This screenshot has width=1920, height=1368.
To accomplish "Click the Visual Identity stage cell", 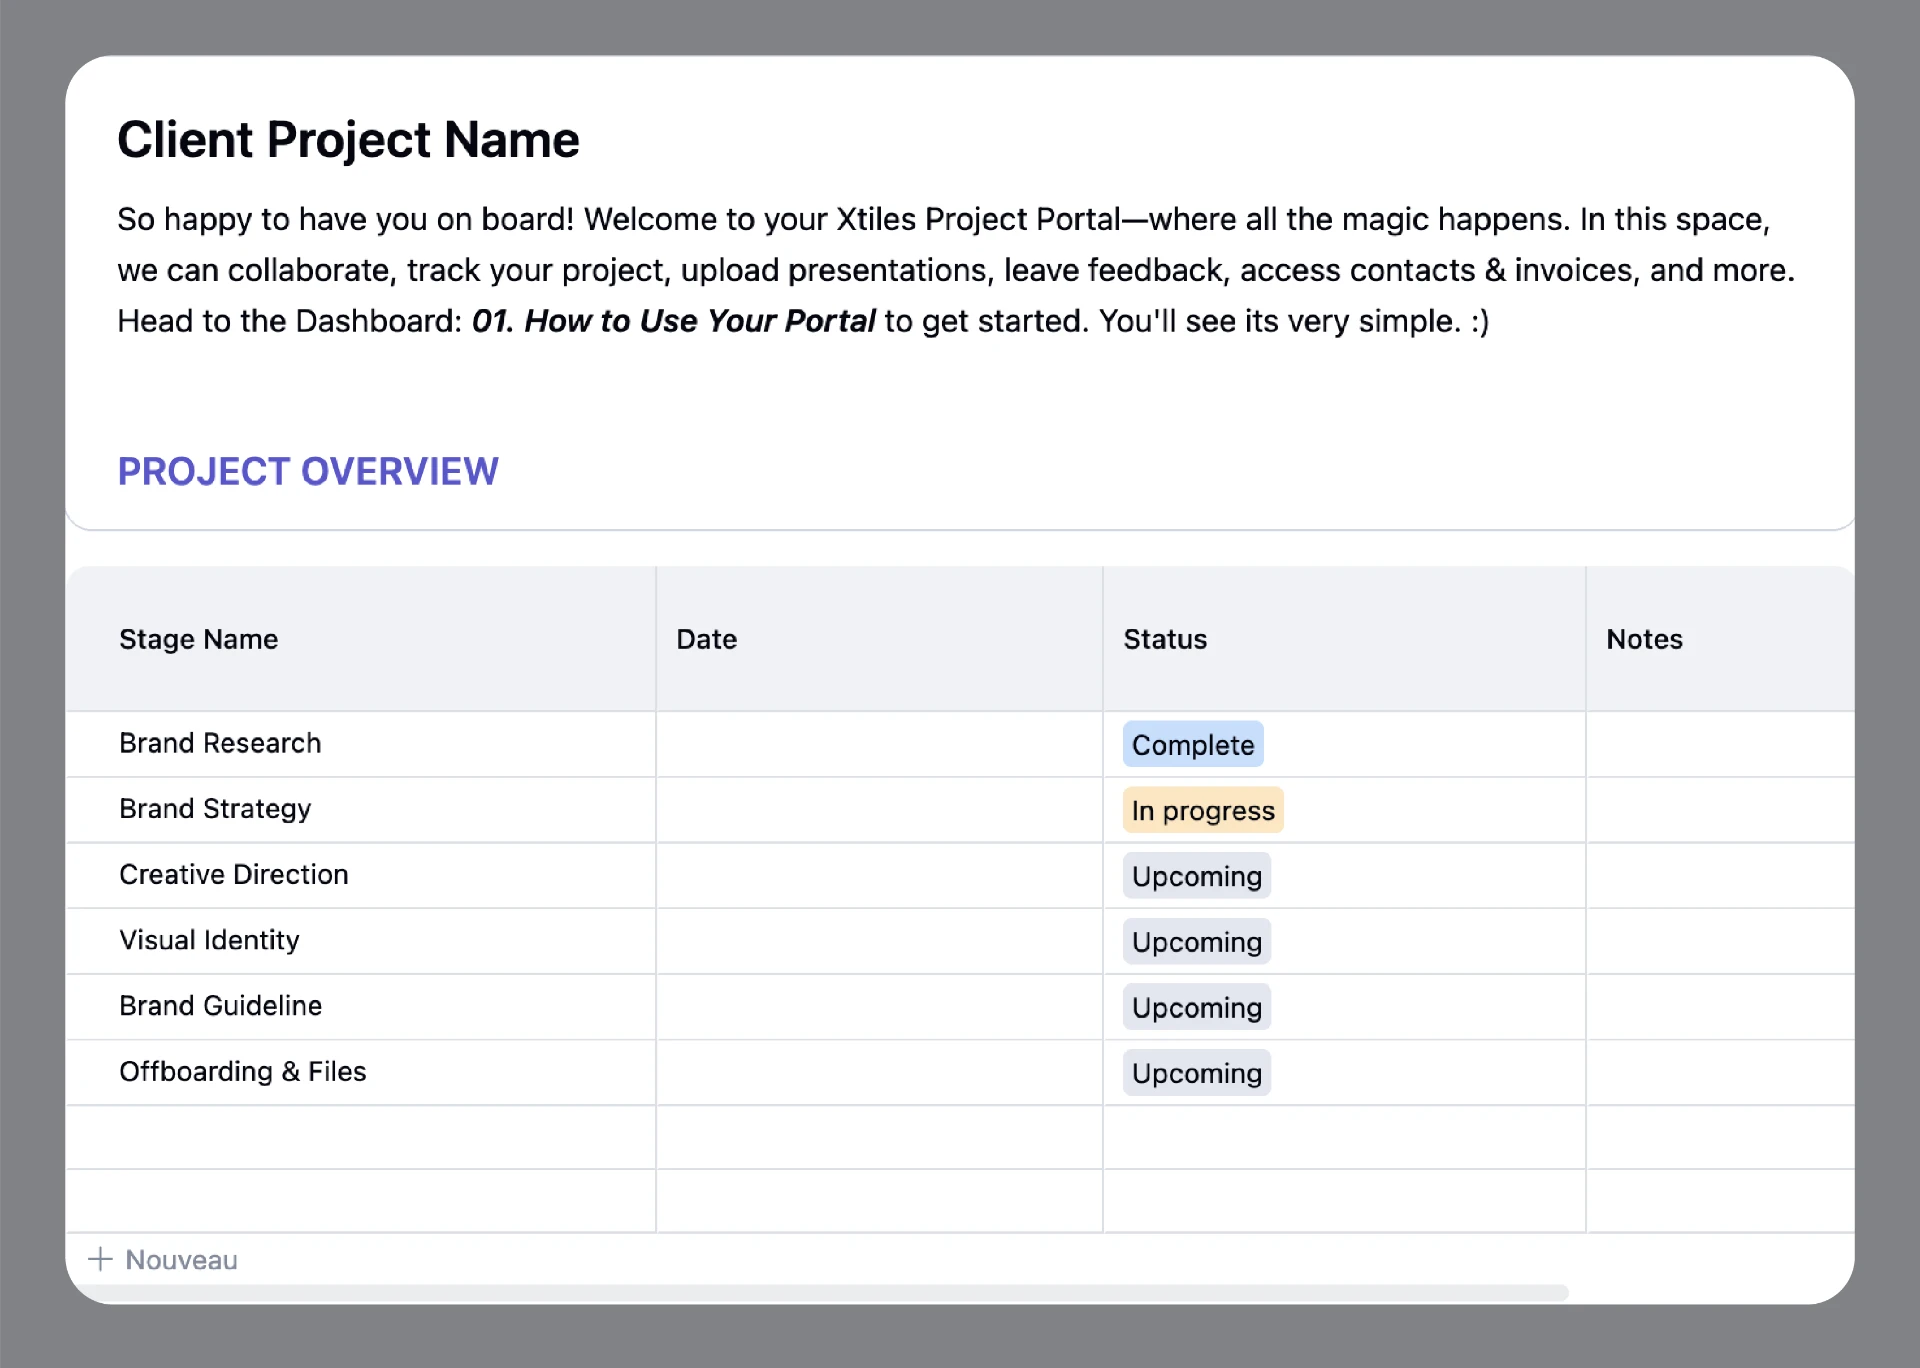I will point(361,941).
